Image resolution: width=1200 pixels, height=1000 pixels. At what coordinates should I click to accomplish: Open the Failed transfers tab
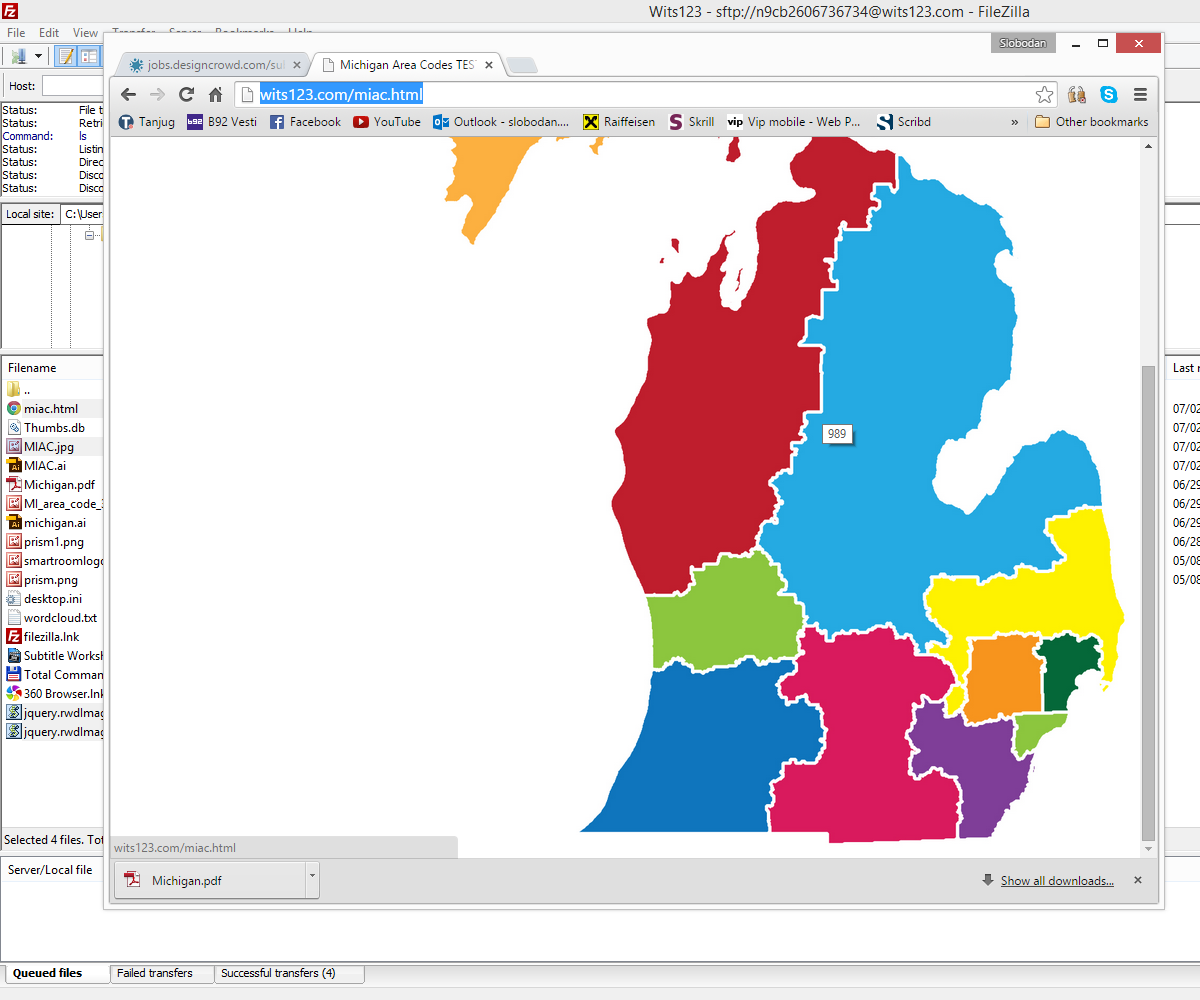pos(155,973)
